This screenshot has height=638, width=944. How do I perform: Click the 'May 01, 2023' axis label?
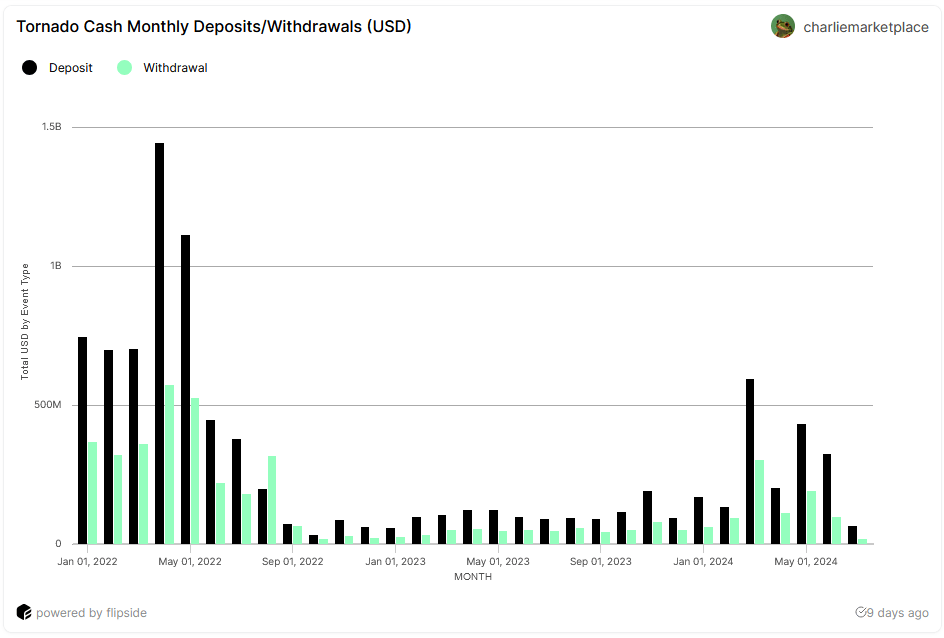(x=498, y=562)
